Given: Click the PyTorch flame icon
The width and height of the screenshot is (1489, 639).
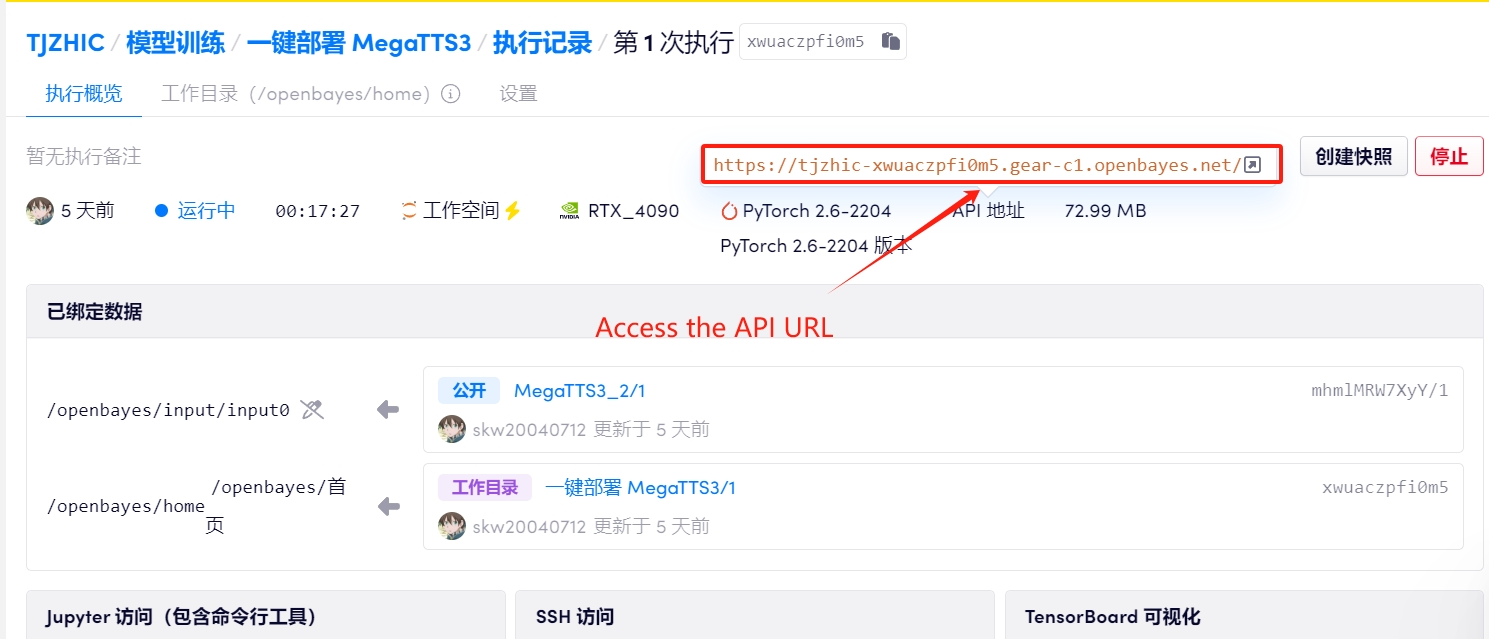Looking at the screenshot, I should (729, 211).
